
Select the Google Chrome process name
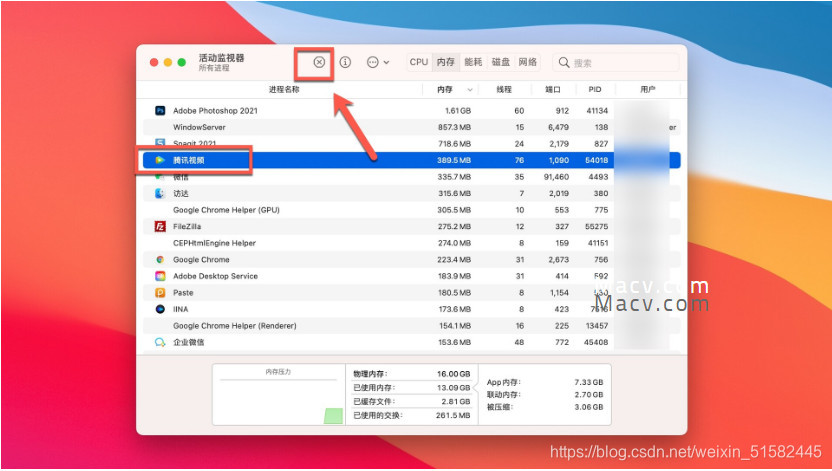[201, 260]
